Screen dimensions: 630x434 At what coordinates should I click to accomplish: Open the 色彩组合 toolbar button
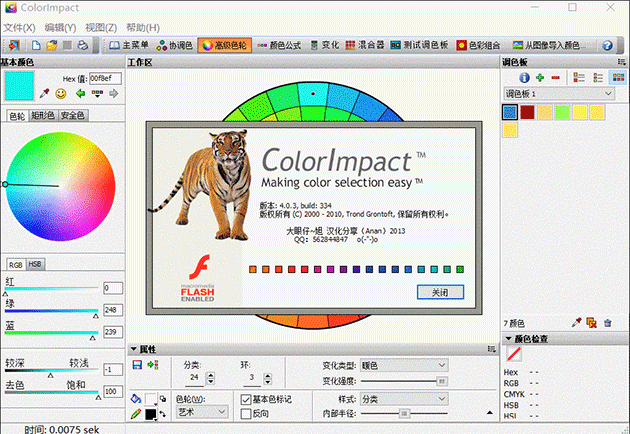click(479, 45)
